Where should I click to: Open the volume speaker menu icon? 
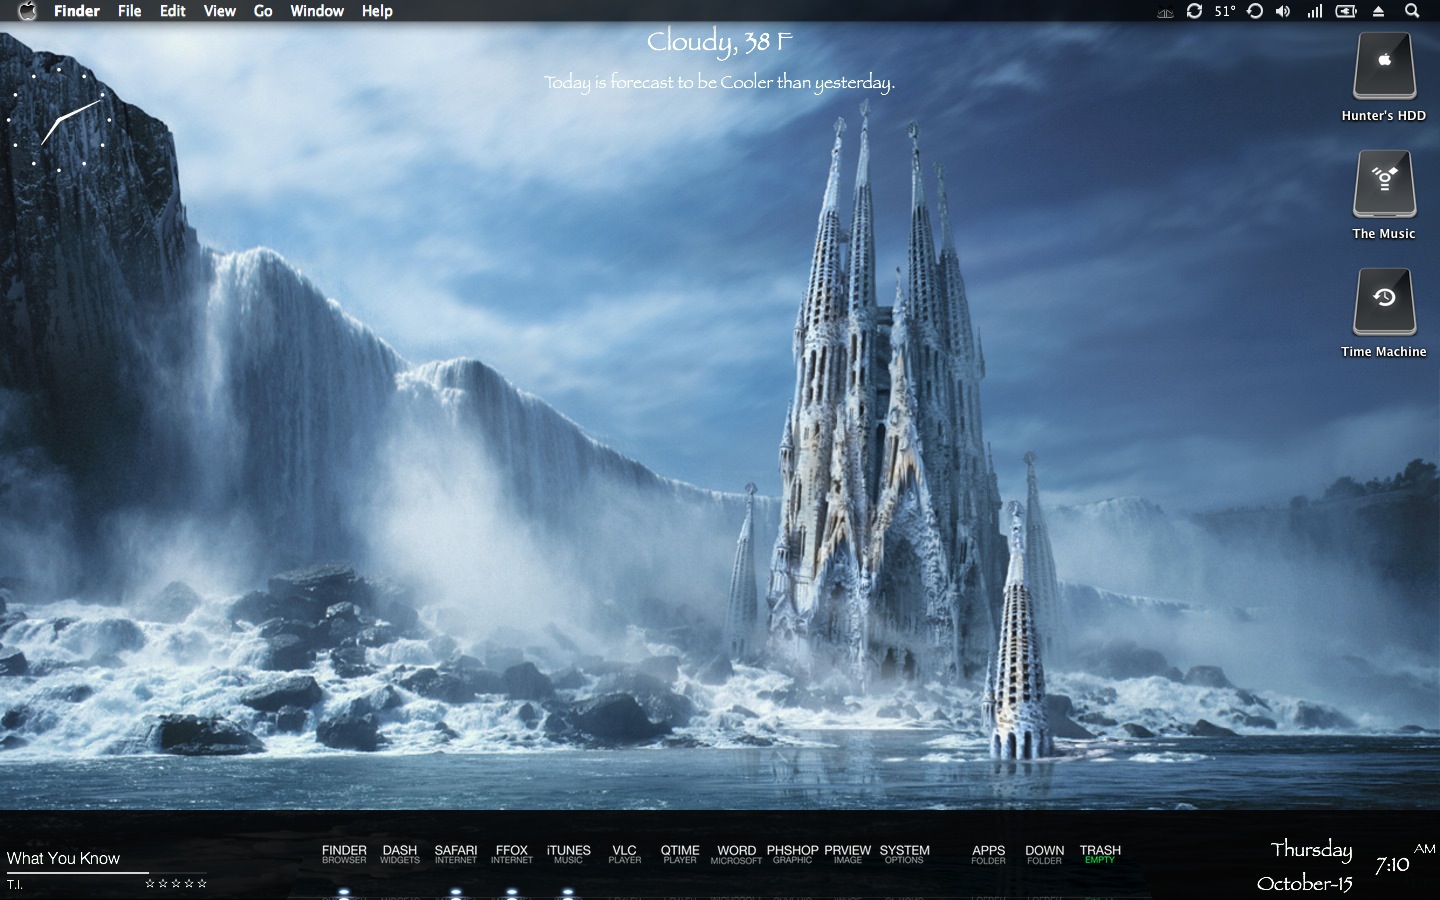1284,11
